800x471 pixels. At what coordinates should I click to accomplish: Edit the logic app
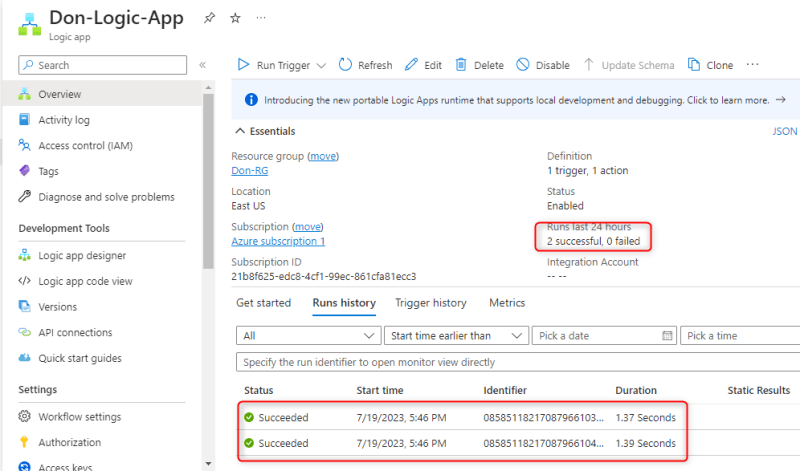[x=423, y=65]
